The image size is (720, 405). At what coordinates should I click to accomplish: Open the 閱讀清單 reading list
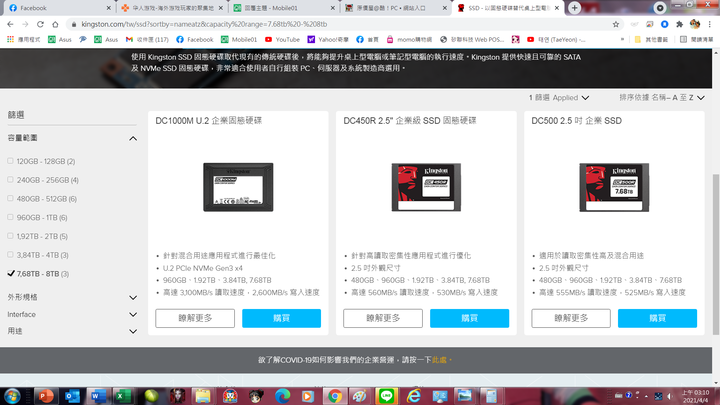click(697, 39)
